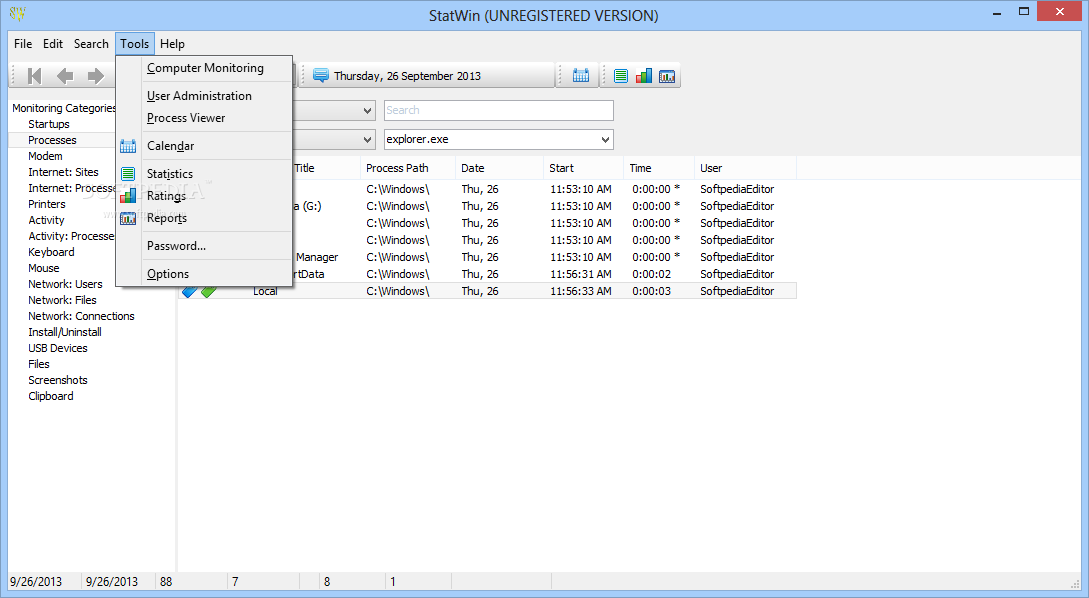Select the Keyboard category

point(51,252)
